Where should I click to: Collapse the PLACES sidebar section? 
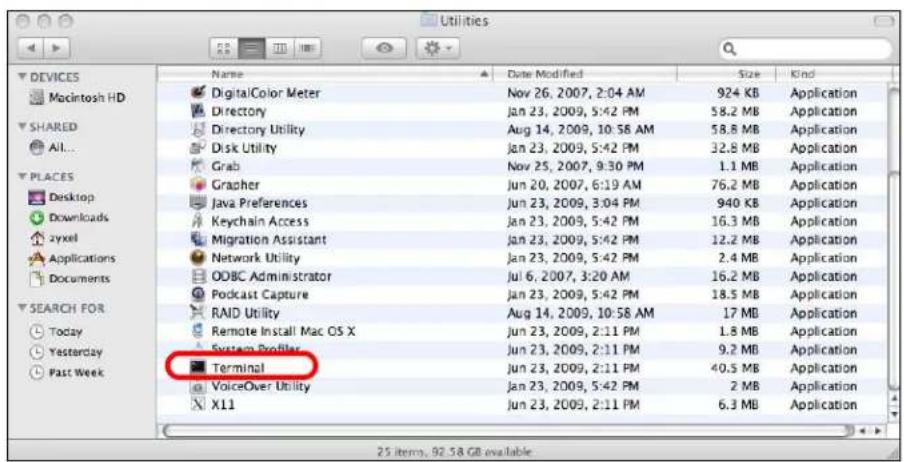tap(23, 176)
